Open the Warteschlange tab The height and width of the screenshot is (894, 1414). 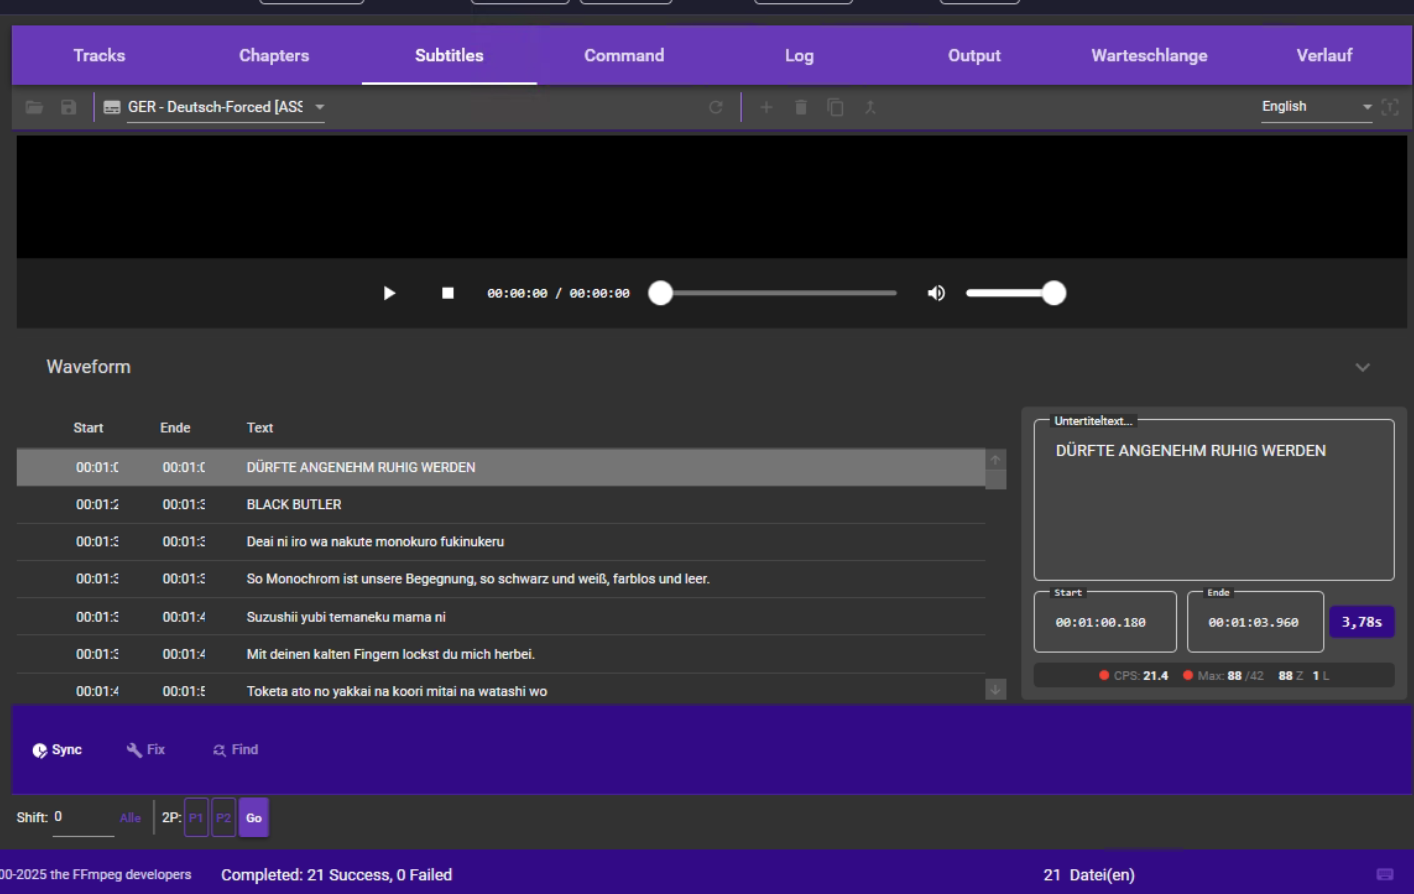coord(1148,55)
